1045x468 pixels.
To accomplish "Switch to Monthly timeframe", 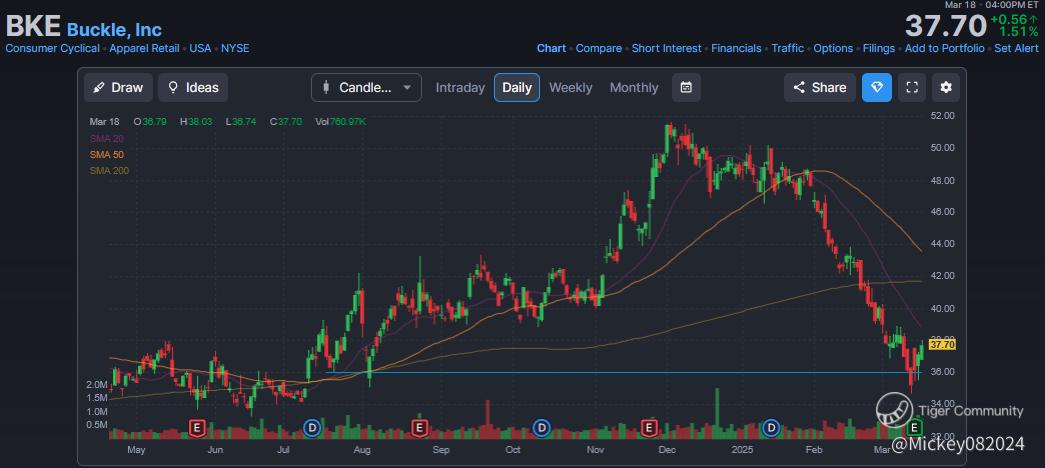I will point(634,87).
